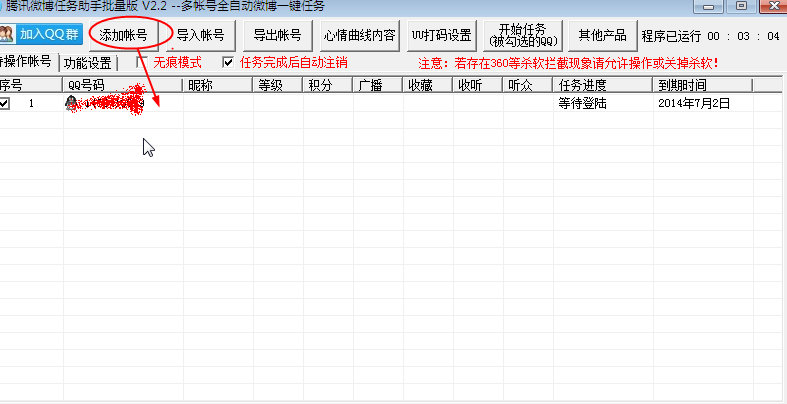The height and width of the screenshot is (404, 787).
Task: Click the 收藏 column header
Action: 428,85
